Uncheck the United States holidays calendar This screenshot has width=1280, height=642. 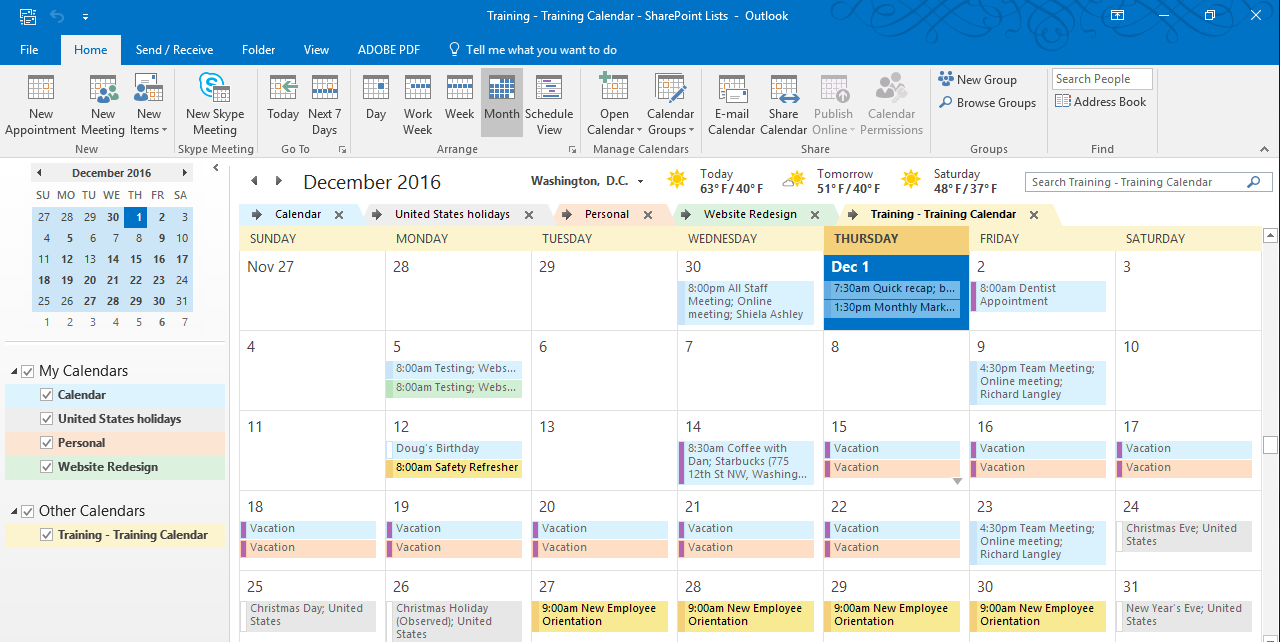pyautogui.click(x=46, y=419)
